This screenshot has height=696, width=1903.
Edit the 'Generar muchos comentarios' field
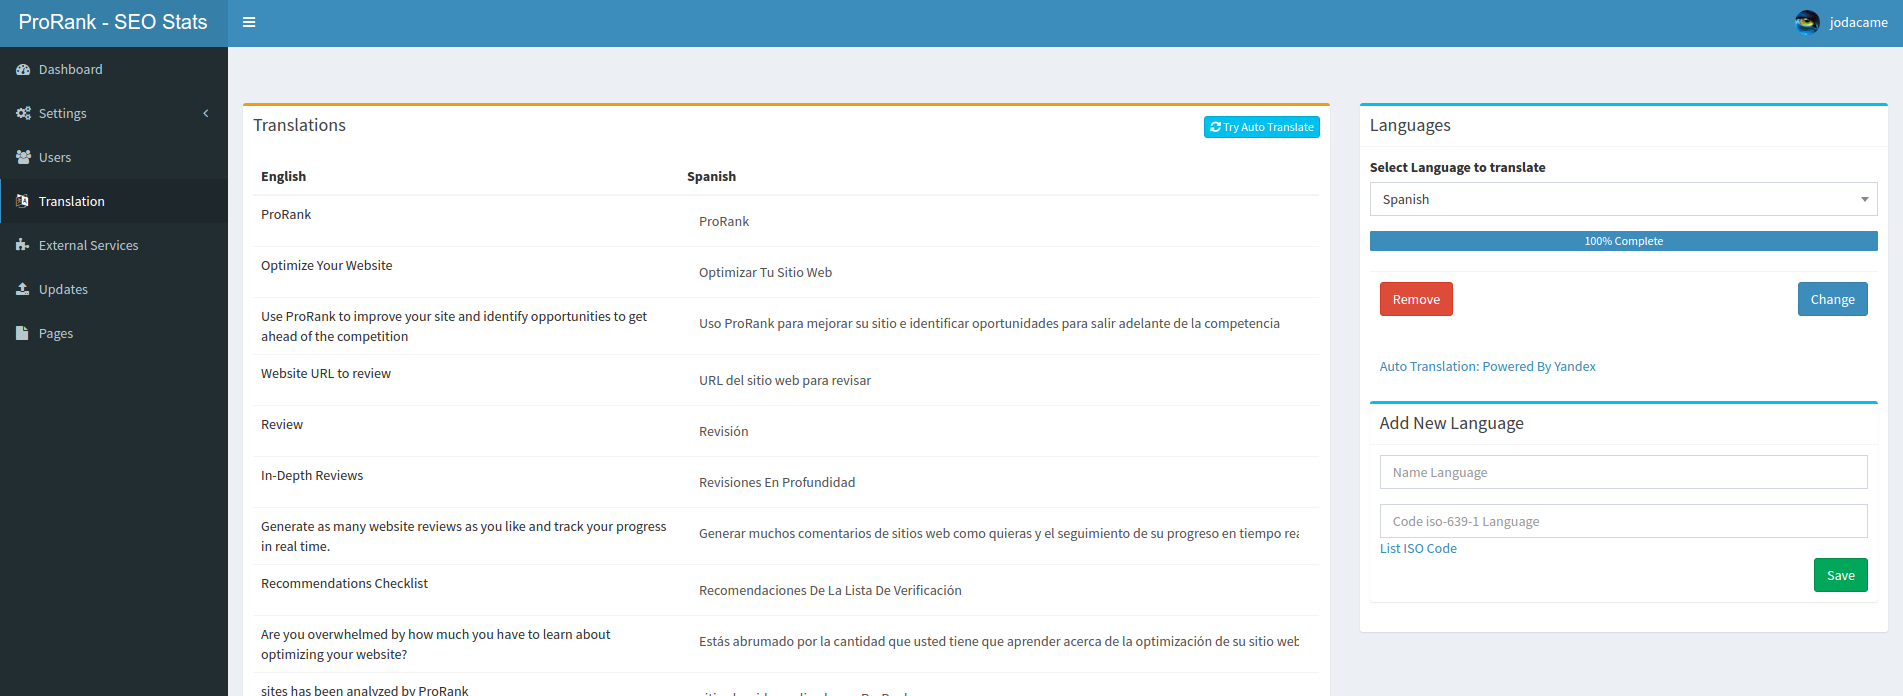coord(998,533)
